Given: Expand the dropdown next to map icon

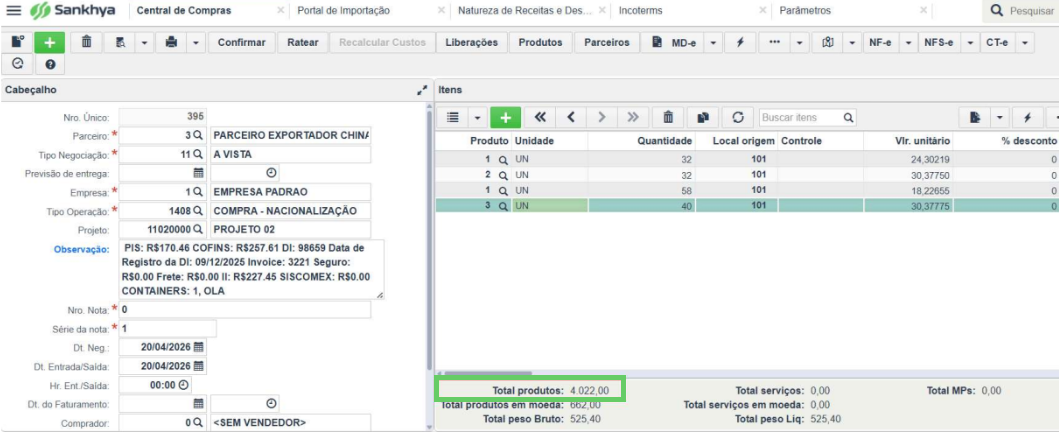Looking at the screenshot, I should (x=852, y=43).
